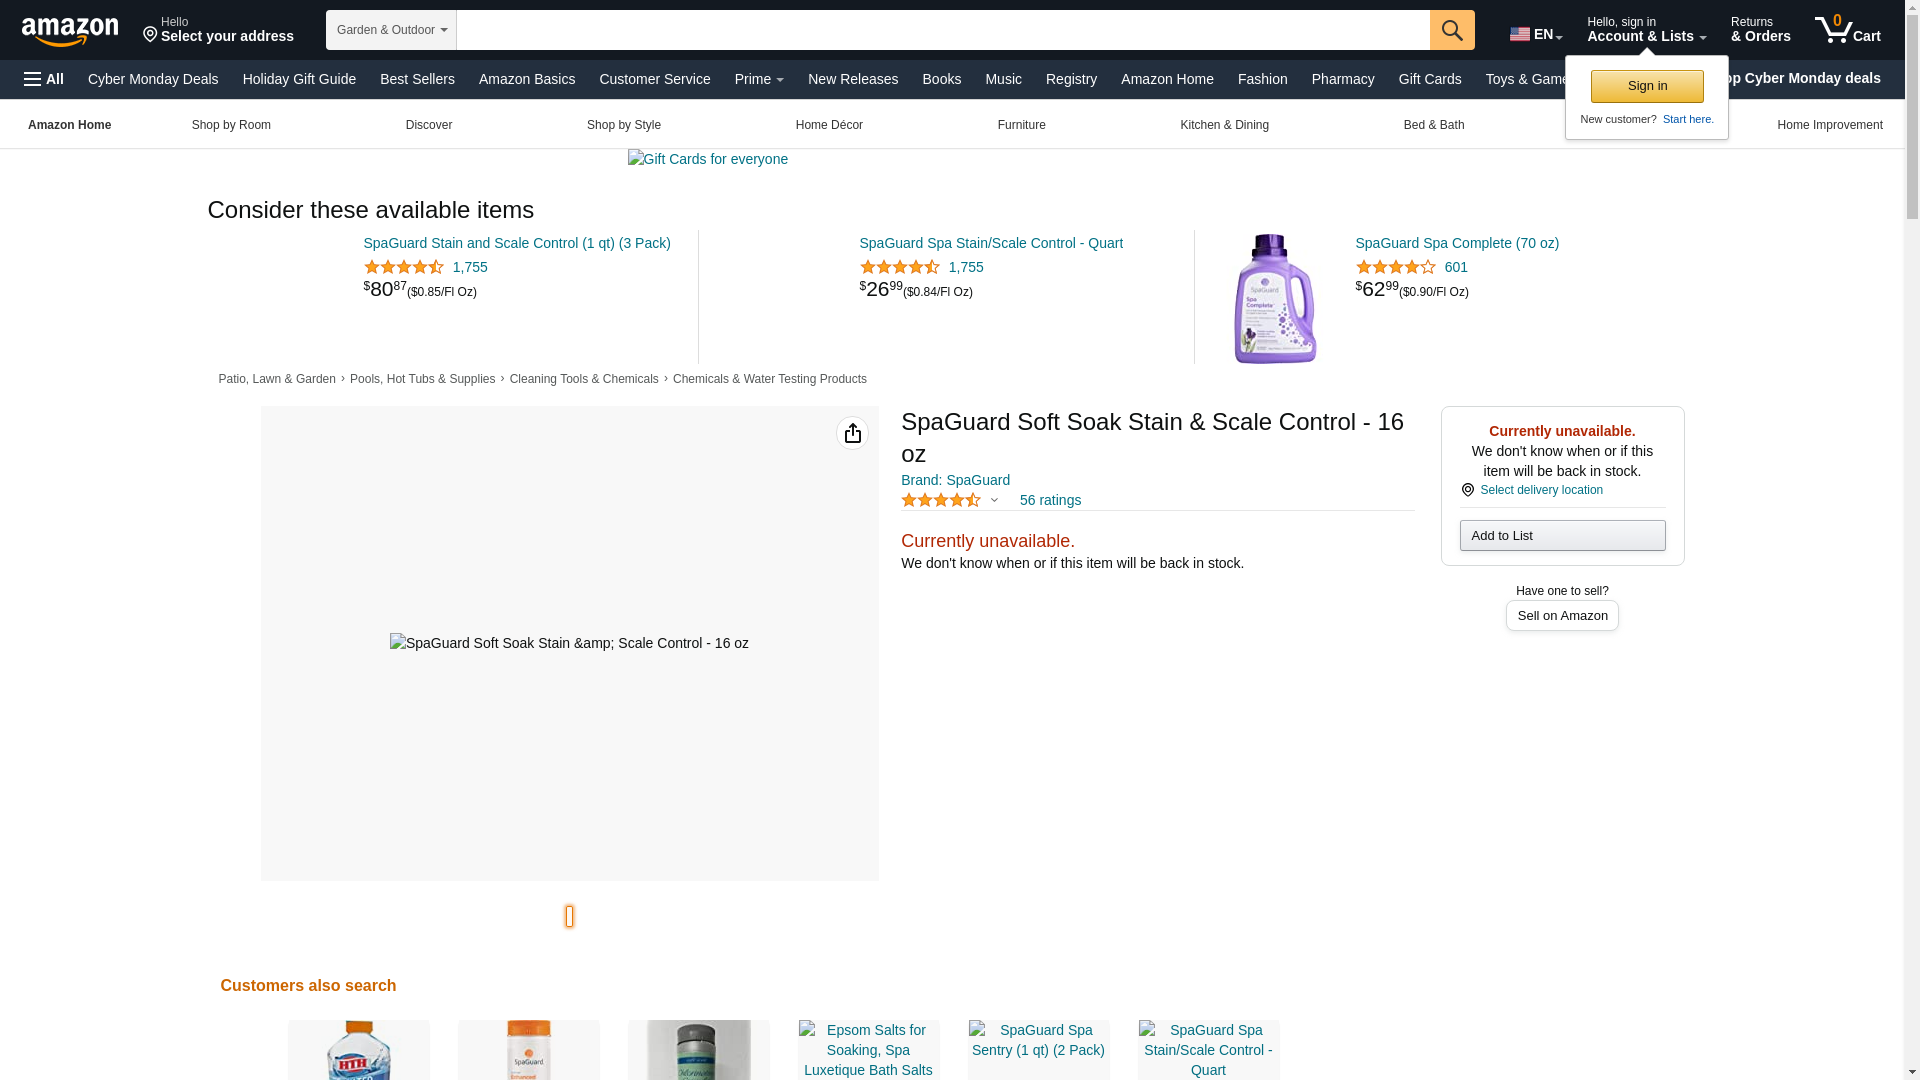
Task: Select the SpaGuard Spa Complete product thumbnail
Action: pyautogui.click(x=1274, y=298)
